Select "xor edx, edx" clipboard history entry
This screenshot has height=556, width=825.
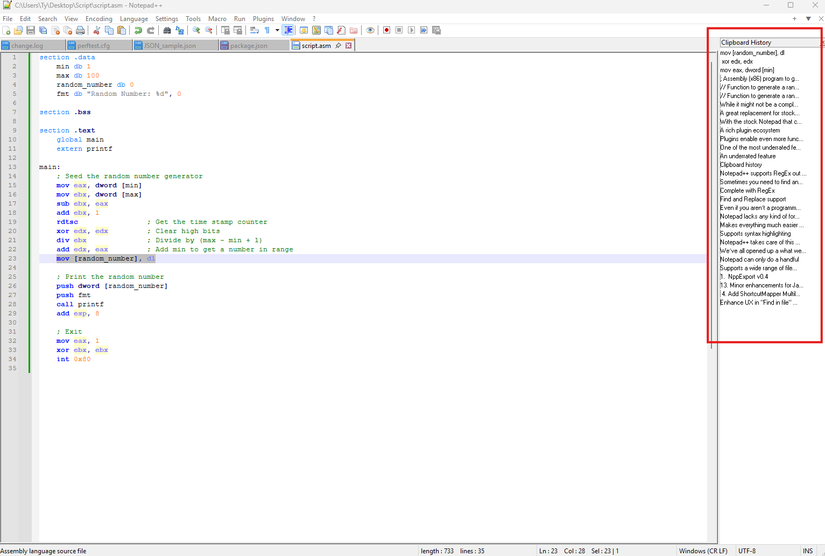click(737, 61)
